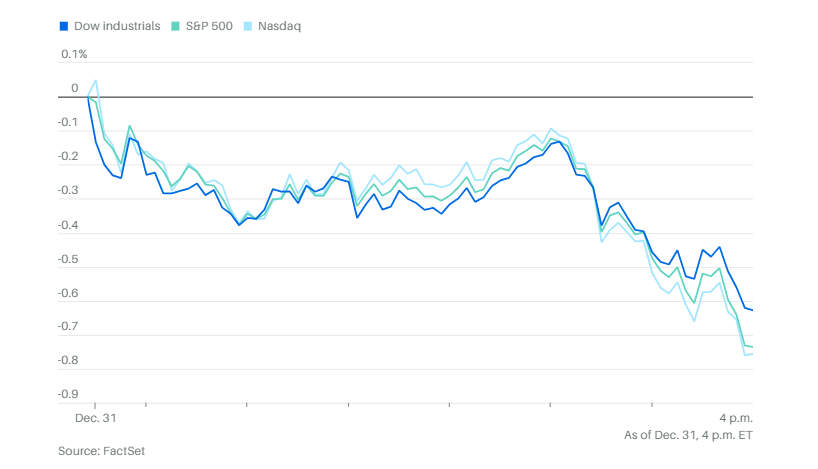Click the Dow line's final endpoint at 4 p.m.

click(x=752, y=310)
